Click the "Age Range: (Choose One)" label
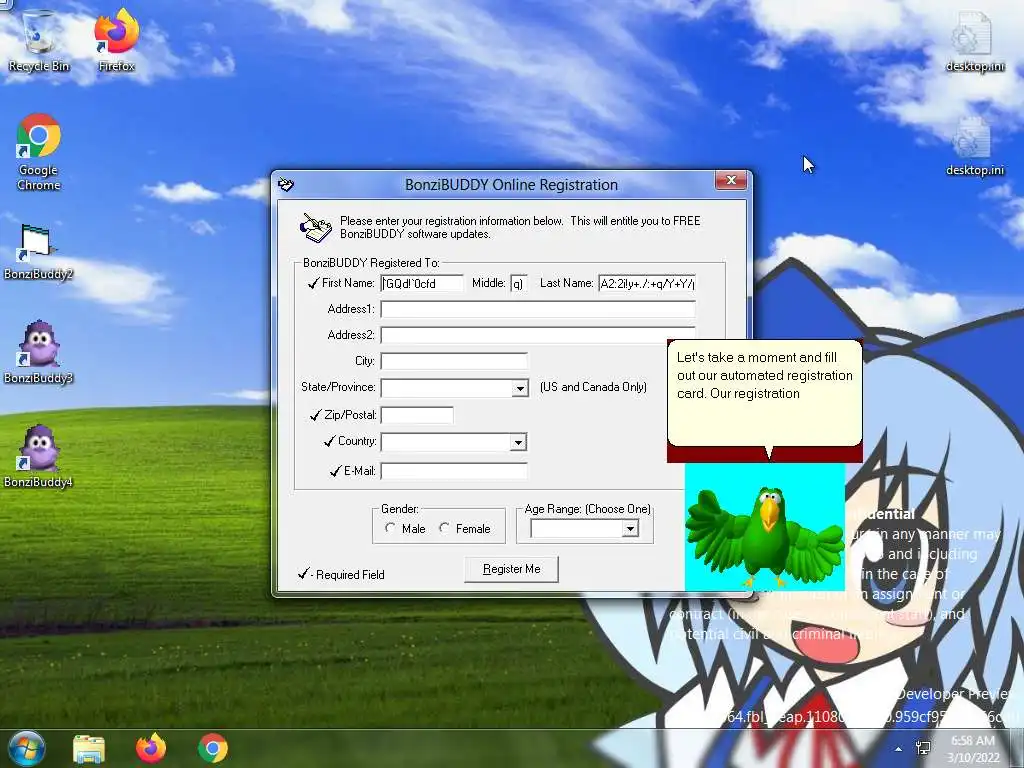Image resolution: width=1024 pixels, height=768 pixels. pyautogui.click(x=588, y=509)
